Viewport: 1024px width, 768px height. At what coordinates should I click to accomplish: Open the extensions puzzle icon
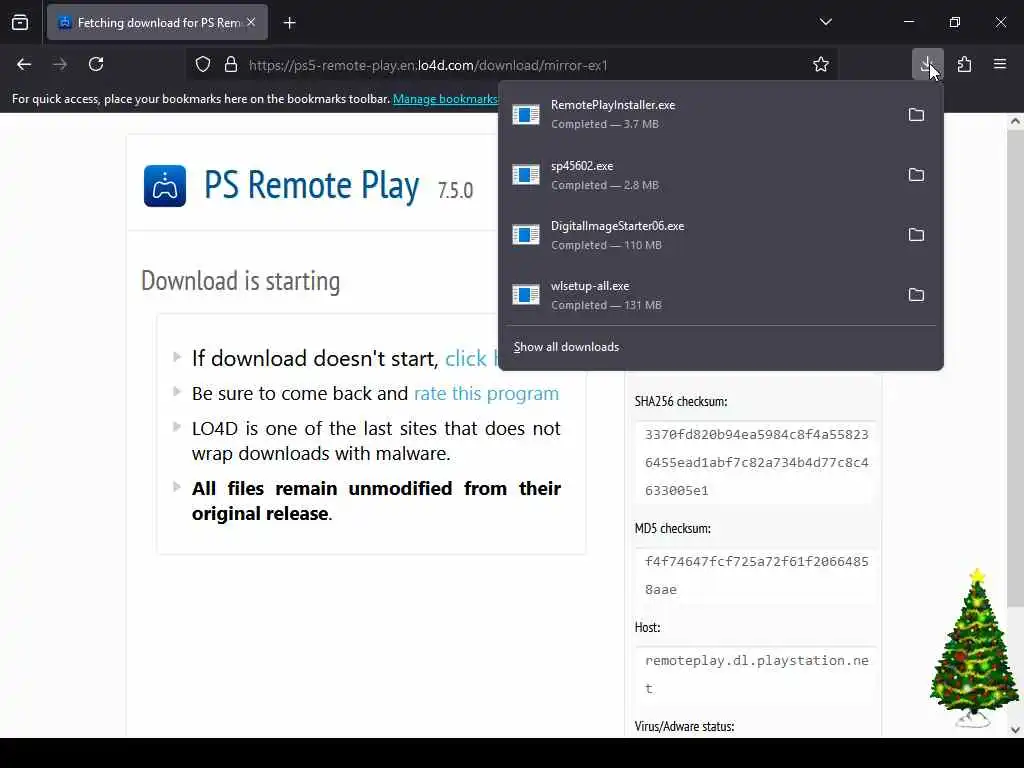coord(964,64)
